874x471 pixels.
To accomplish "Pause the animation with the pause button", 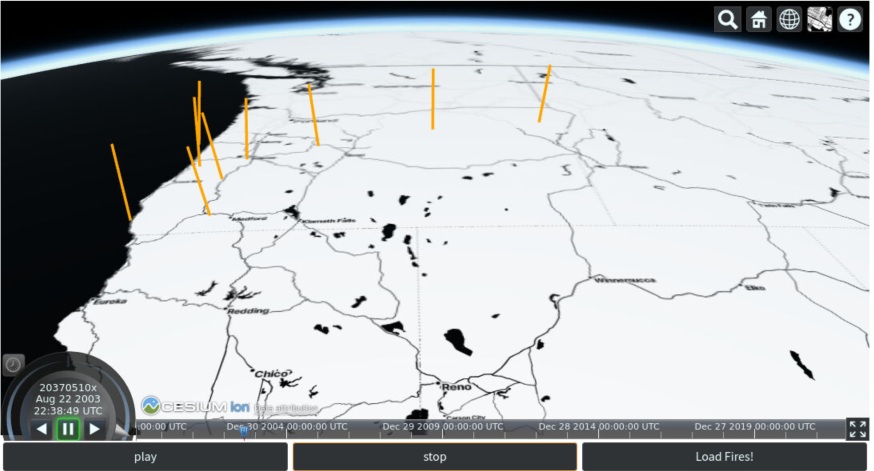I will [x=68, y=429].
